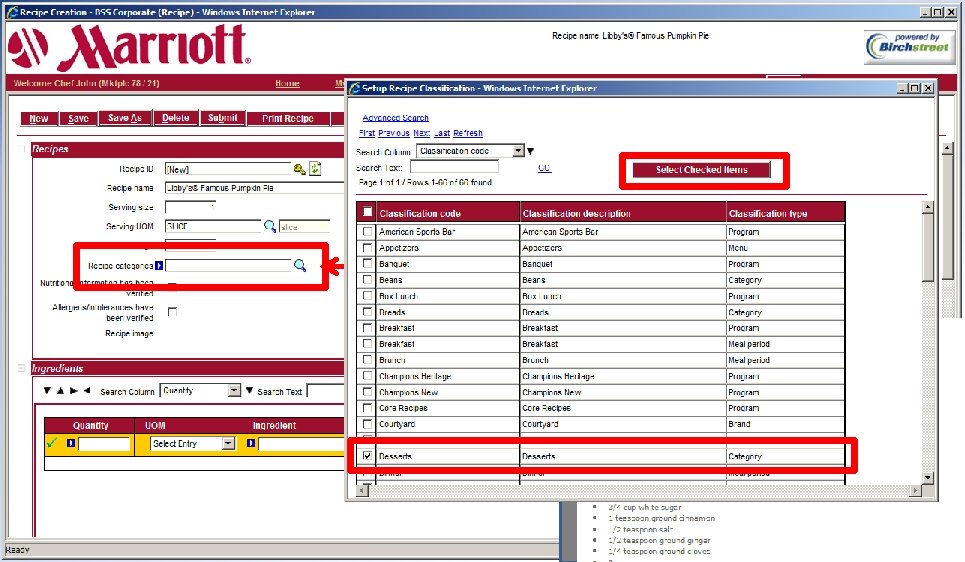Click the up triangle in the Ingredients navigation arrows

pyautogui.click(x=60, y=390)
